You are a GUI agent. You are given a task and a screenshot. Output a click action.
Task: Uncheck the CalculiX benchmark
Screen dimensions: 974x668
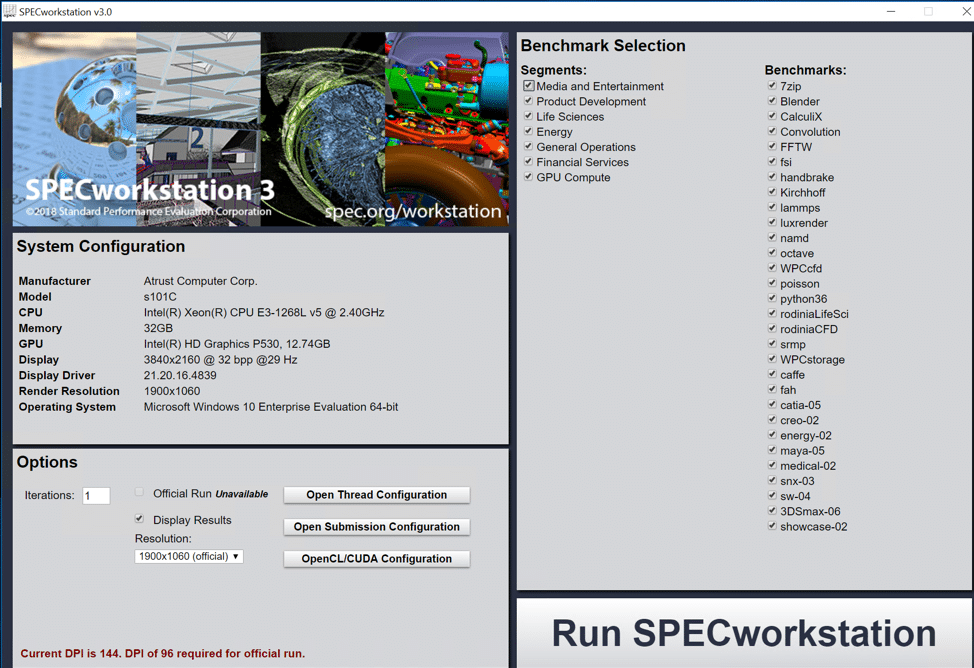pyautogui.click(x=772, y=116)
